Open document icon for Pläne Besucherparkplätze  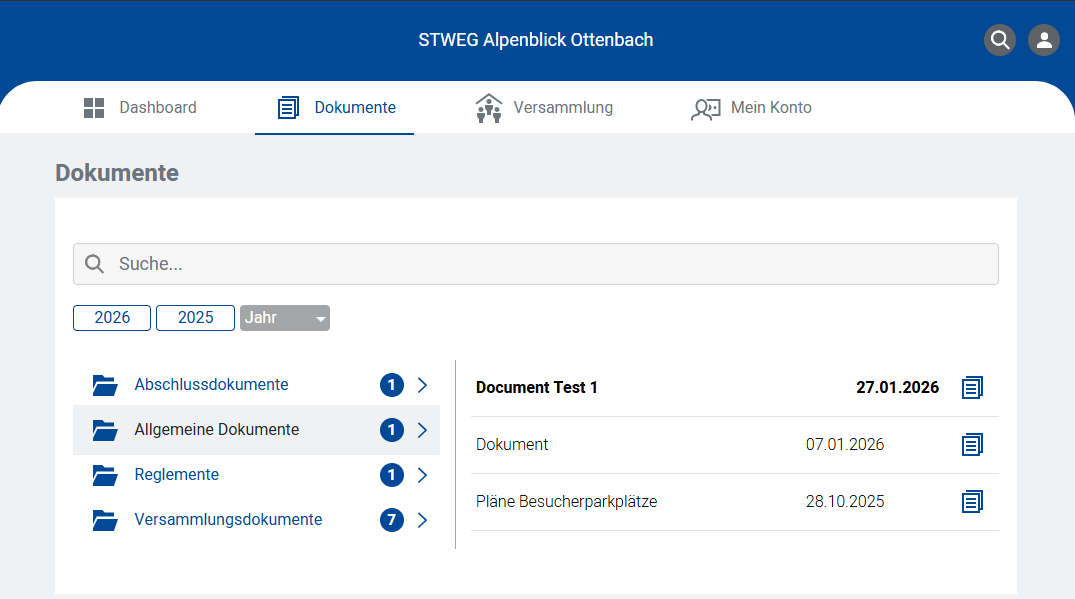pos(972,501)
